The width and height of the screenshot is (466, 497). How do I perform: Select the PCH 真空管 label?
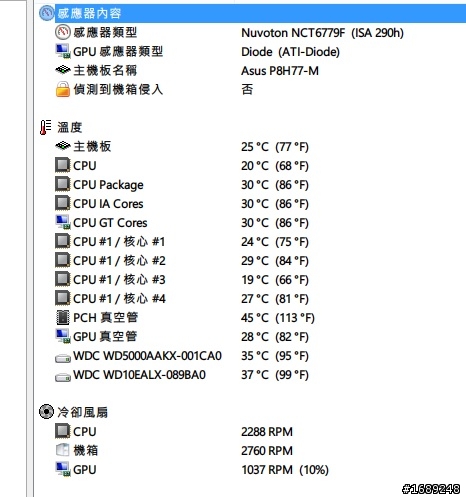(x=105, y=318)
